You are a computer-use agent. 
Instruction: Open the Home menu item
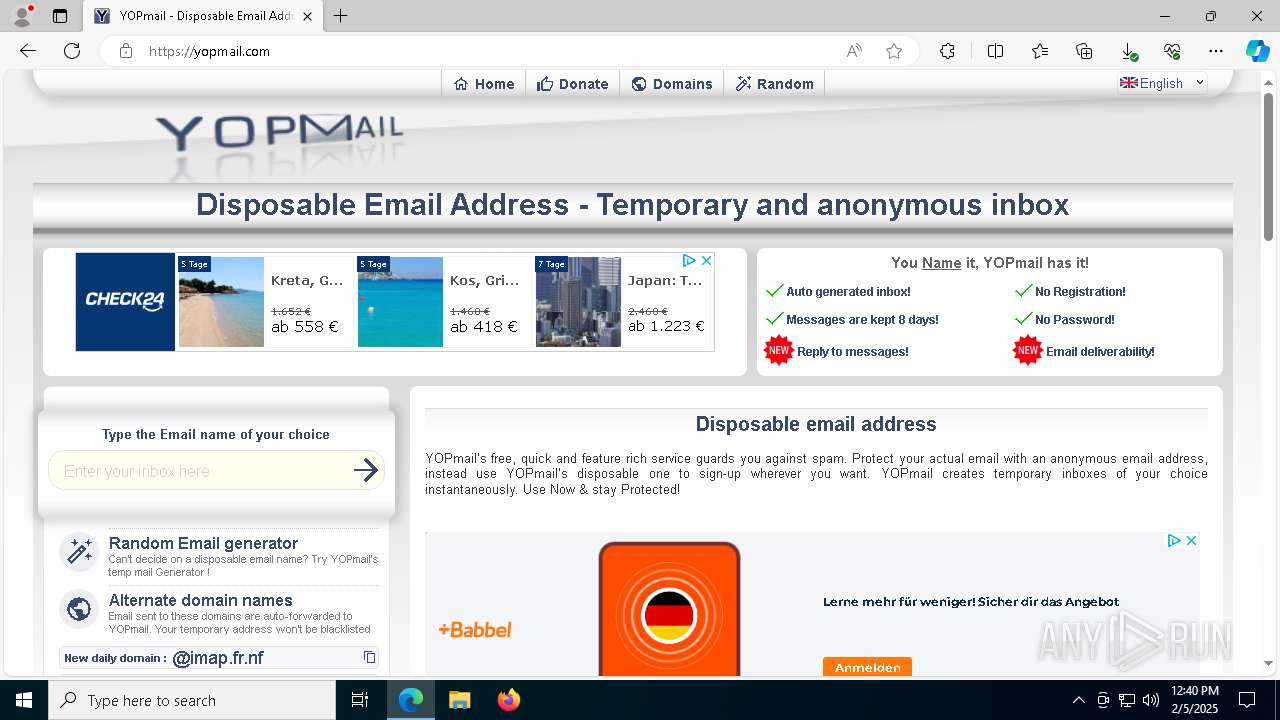click(483, 84)
